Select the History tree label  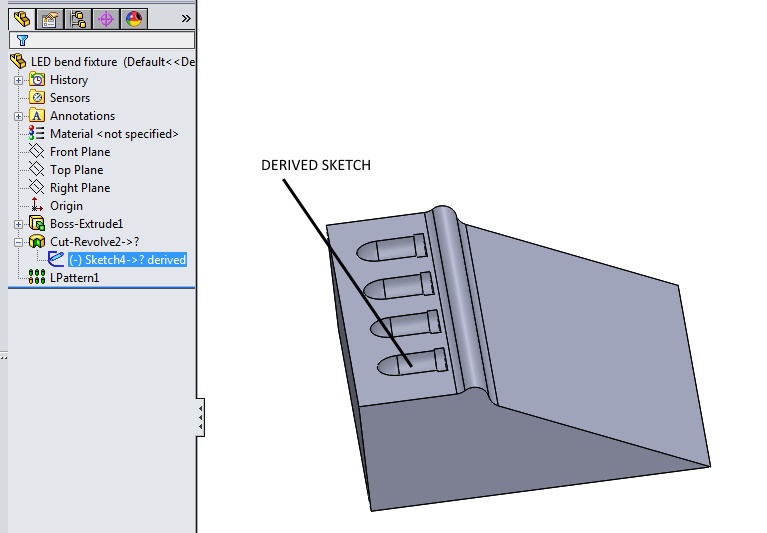[69, 80]
